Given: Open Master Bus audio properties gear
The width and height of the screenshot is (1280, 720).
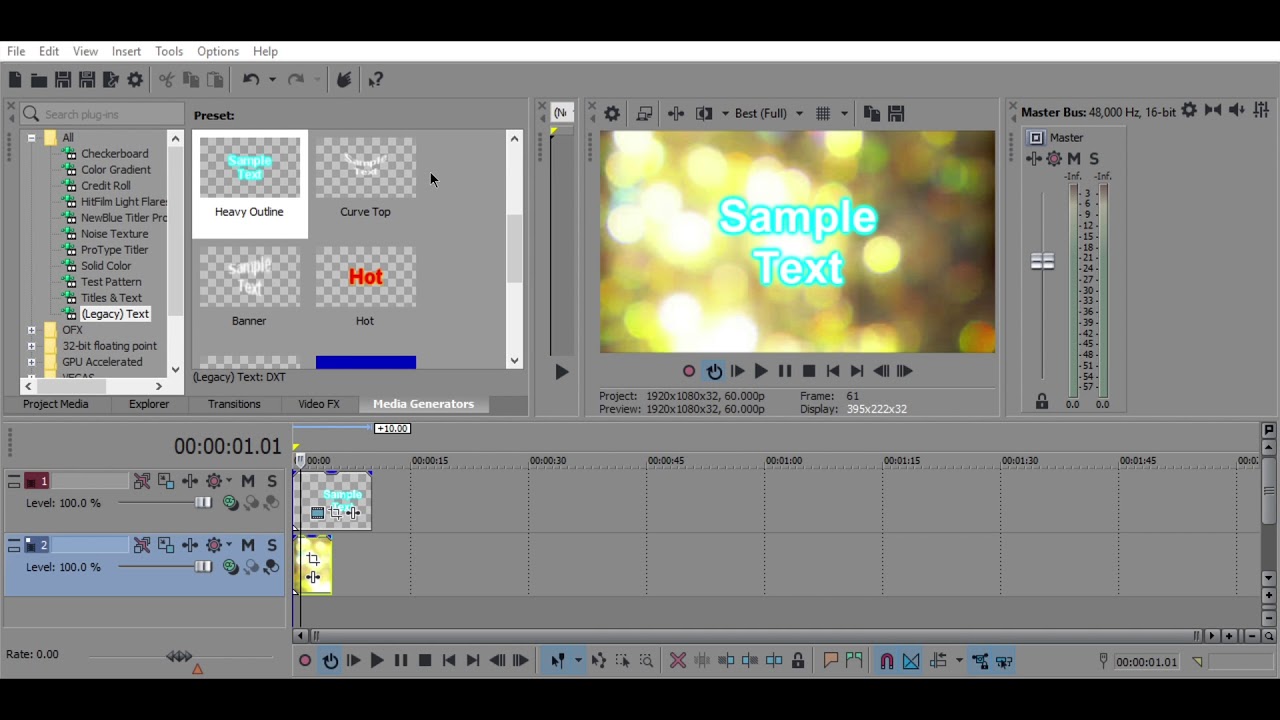Looking at the screenshot, I should coord(1189,111).
